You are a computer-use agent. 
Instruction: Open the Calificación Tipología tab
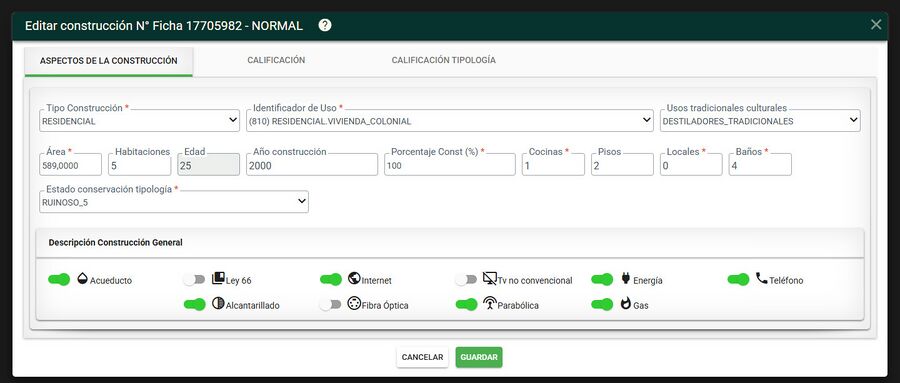point(444,60)
